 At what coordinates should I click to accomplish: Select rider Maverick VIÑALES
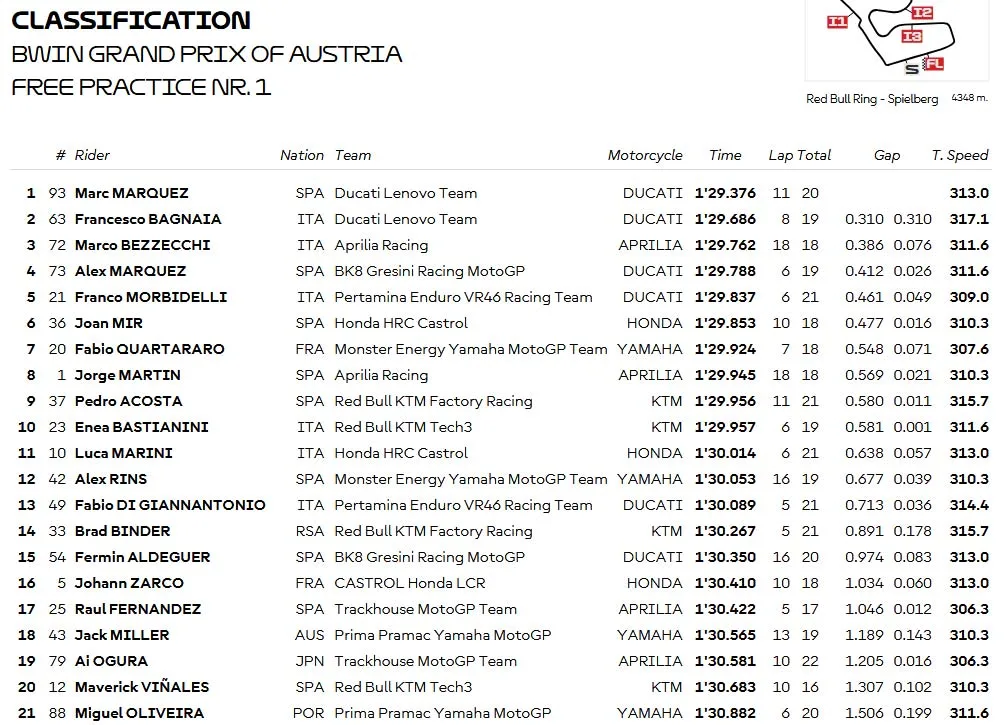point(142,686)
